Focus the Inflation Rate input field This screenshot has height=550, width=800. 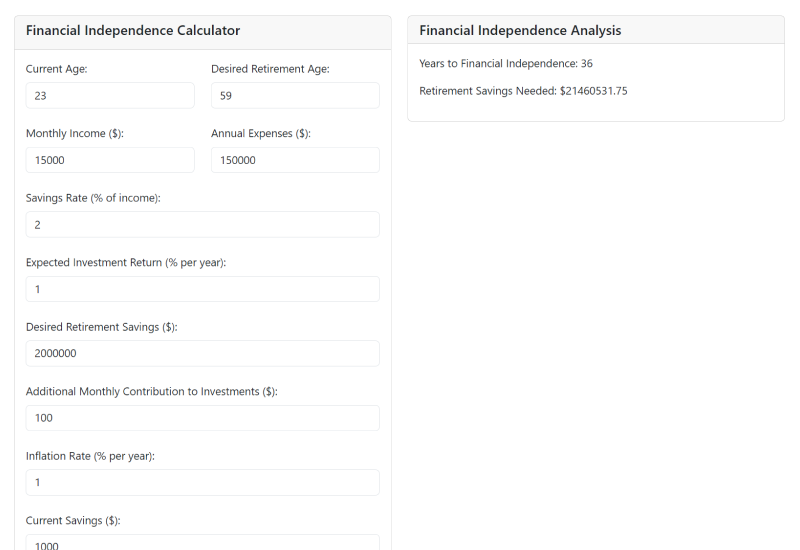[x=202, y=482]
